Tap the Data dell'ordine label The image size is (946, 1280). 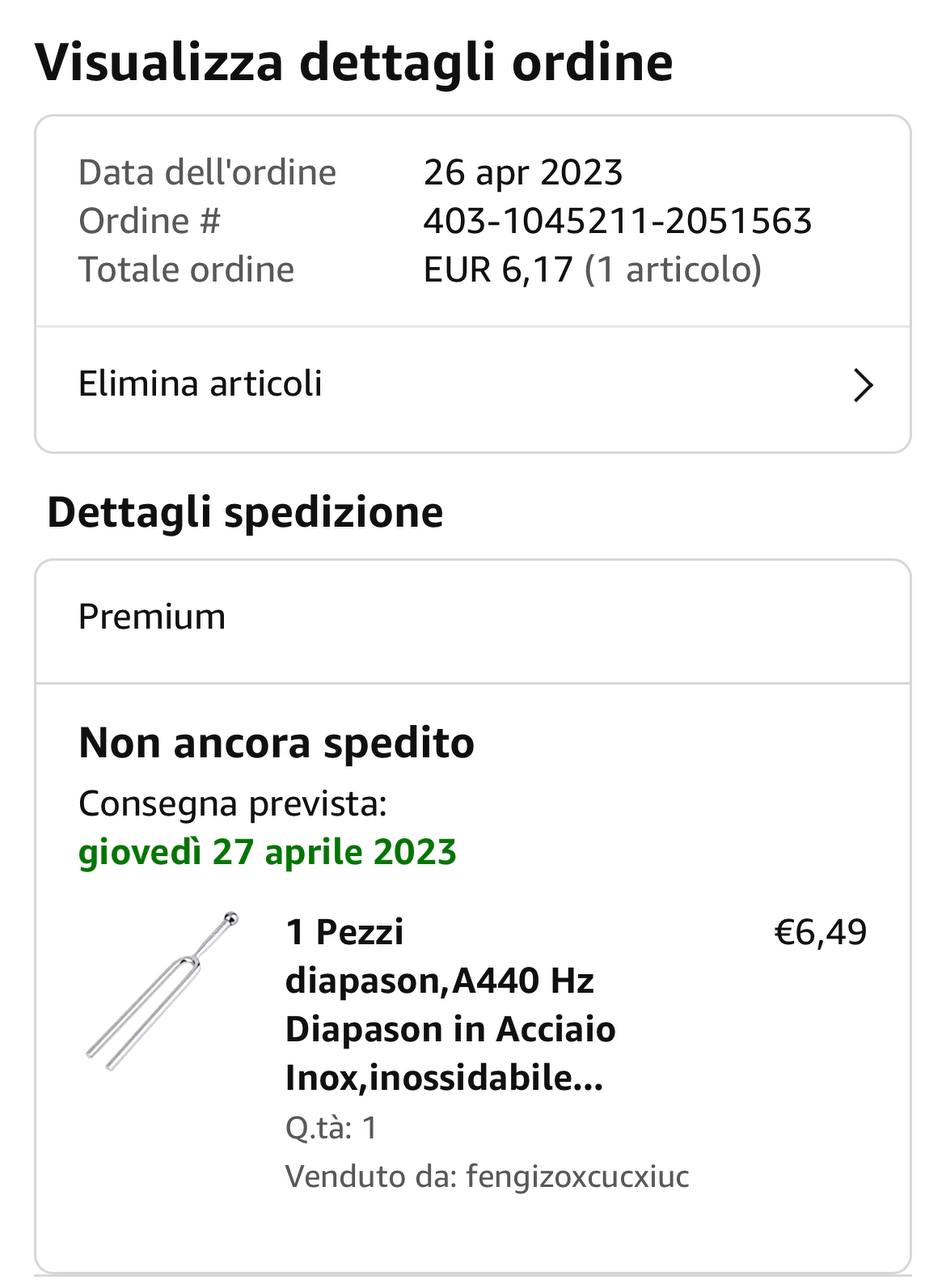(207, 172)
